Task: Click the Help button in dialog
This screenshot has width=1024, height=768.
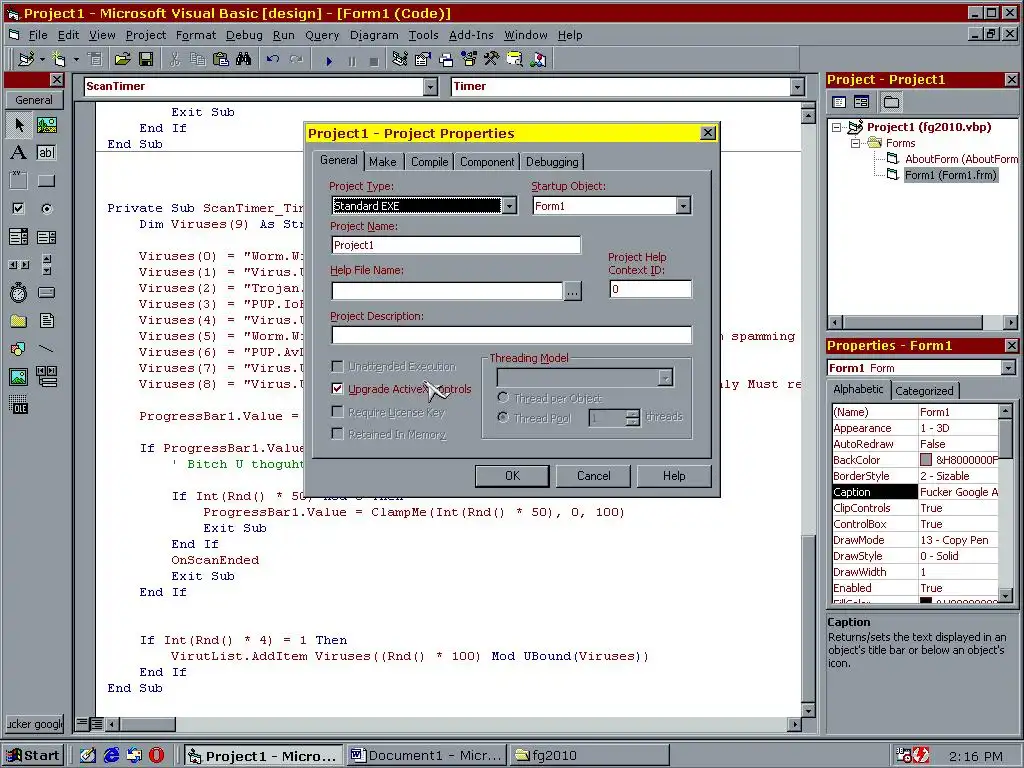Action: [674, 476]
